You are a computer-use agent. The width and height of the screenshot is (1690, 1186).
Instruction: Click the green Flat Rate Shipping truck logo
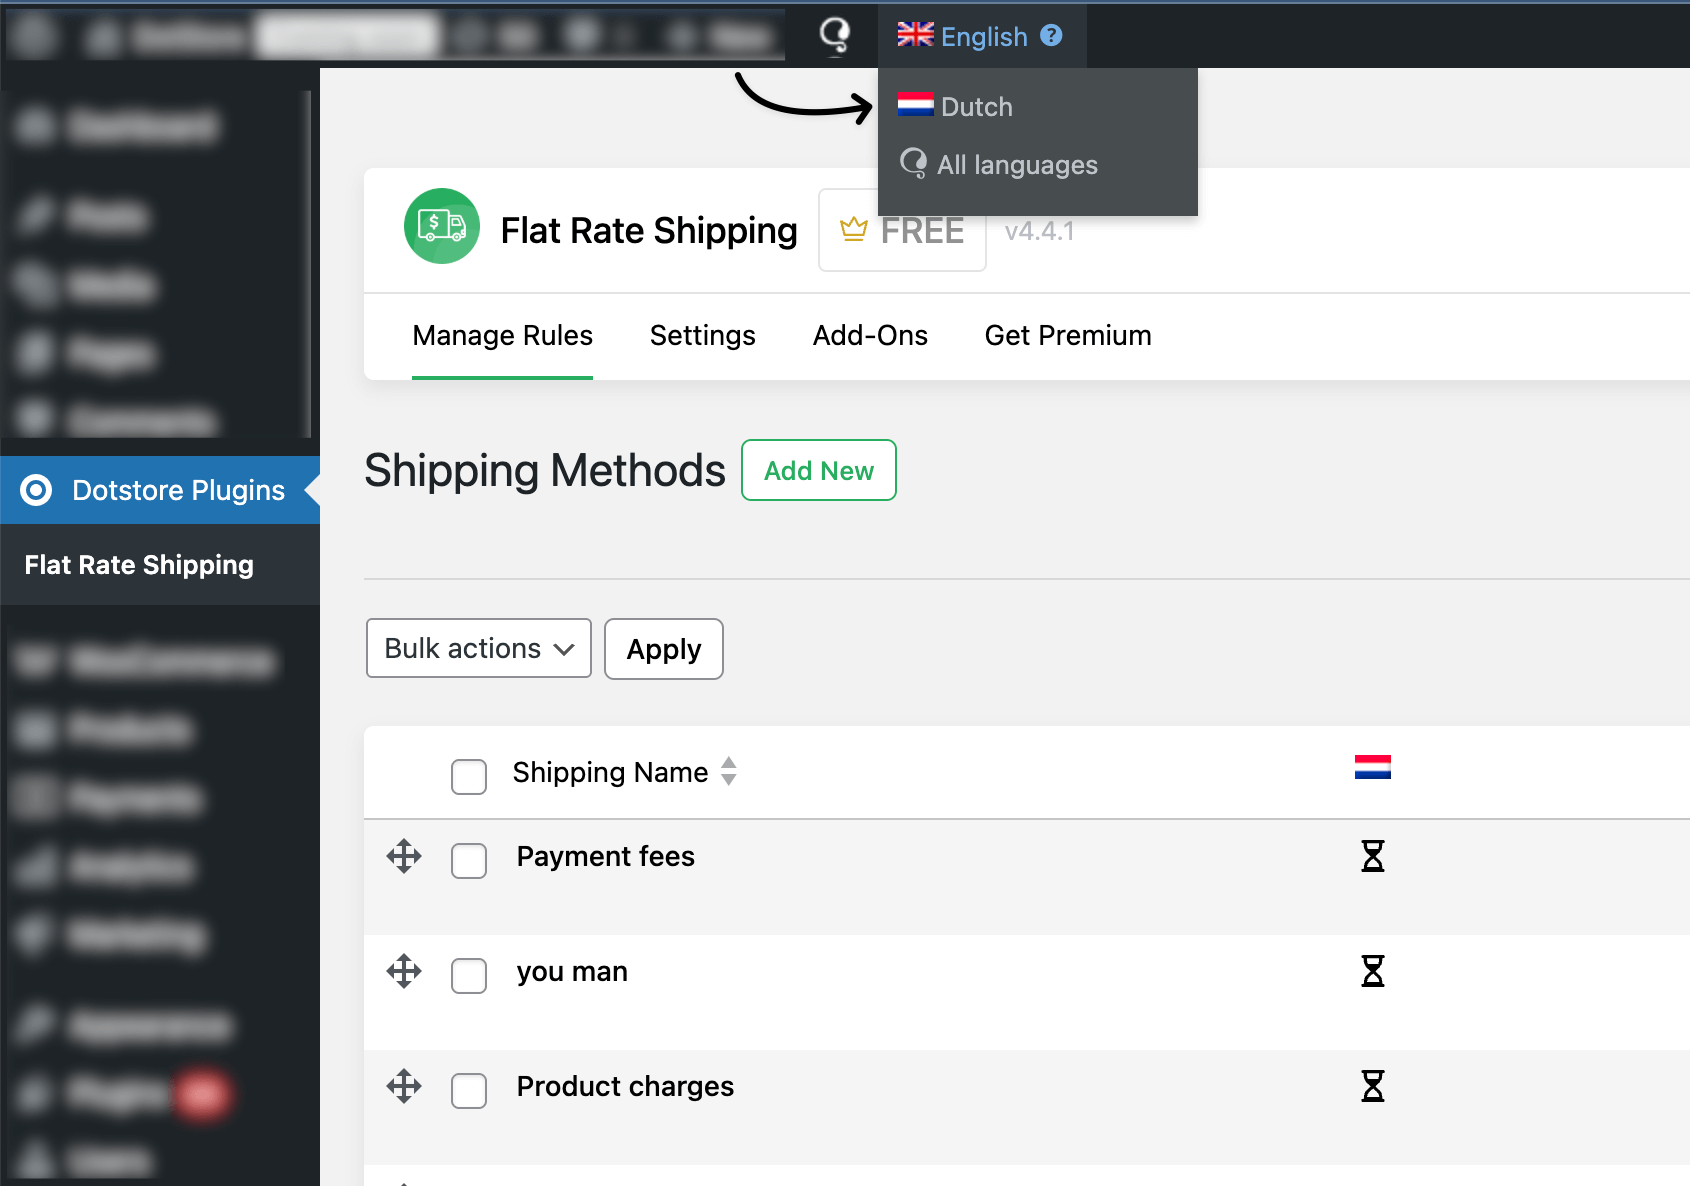tap(442, 226)
